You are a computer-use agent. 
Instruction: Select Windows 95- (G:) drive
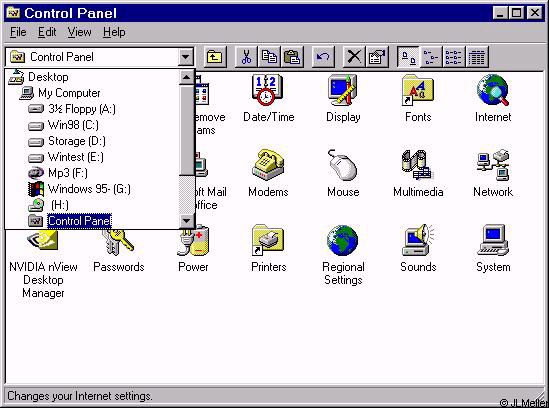tap(92, 189)
